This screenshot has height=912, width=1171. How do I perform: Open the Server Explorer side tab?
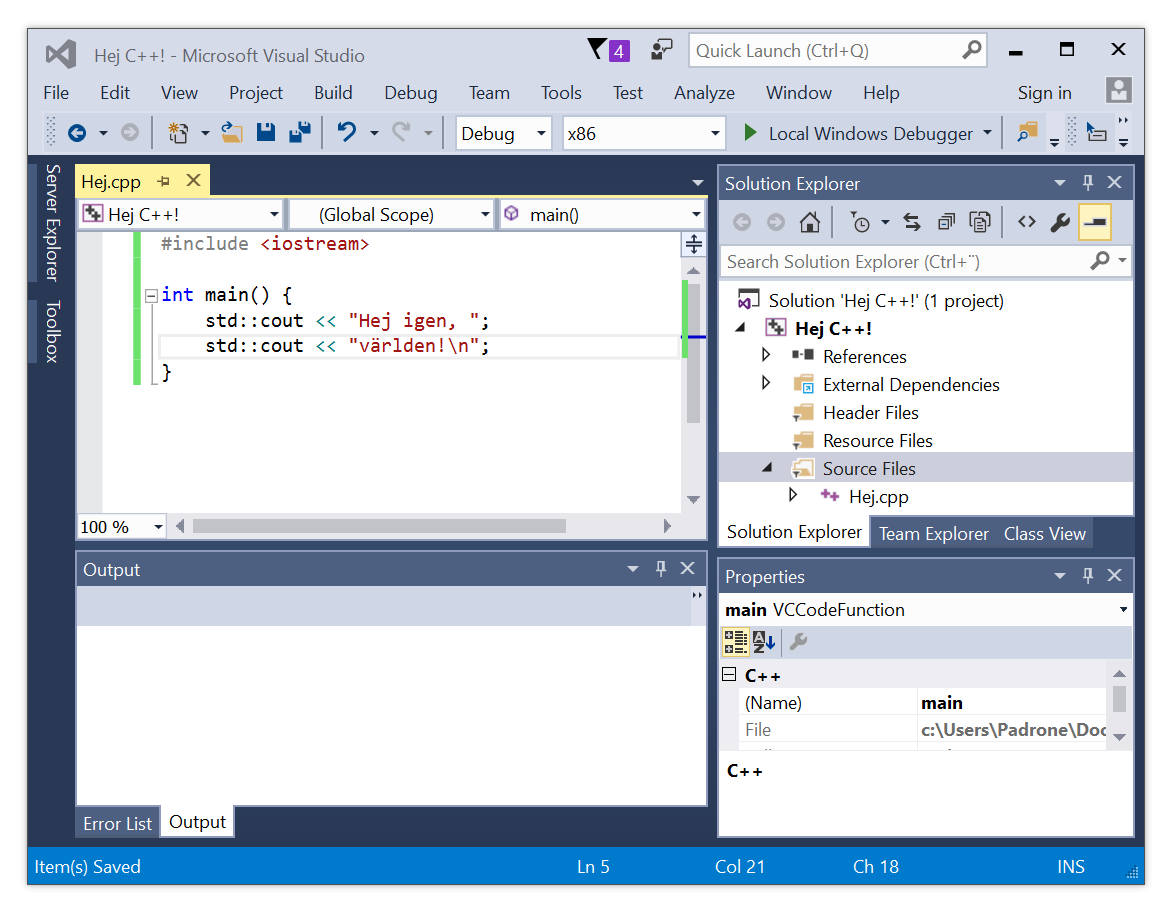(x=52, y=223)
